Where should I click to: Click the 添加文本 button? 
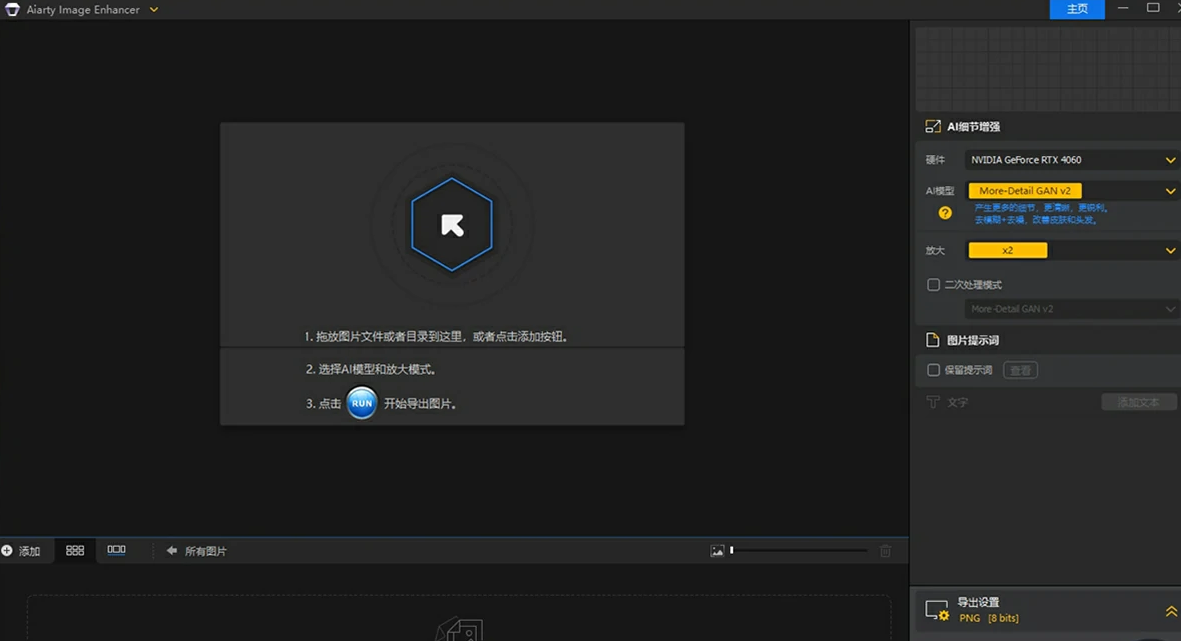1138,402
